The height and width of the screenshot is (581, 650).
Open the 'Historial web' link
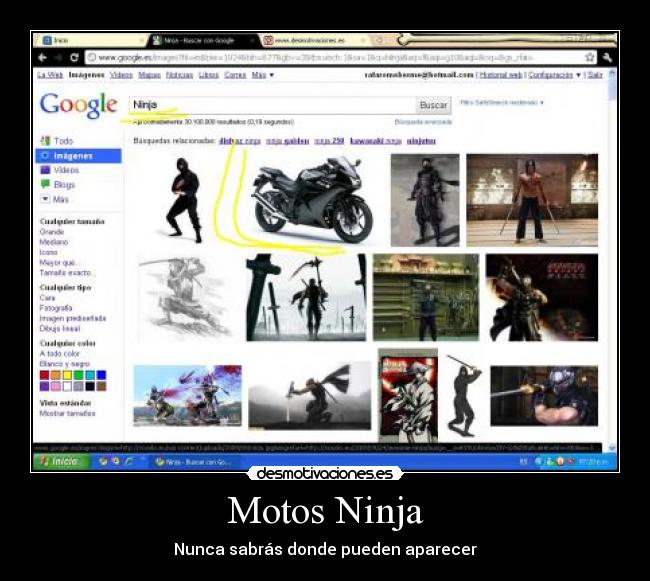pyautogui.click(x=501, y=75)
